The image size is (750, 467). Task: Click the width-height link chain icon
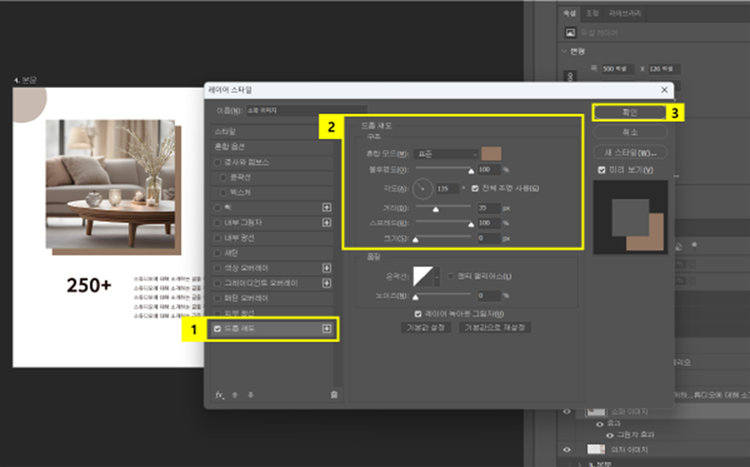click(x=570, y=77)
